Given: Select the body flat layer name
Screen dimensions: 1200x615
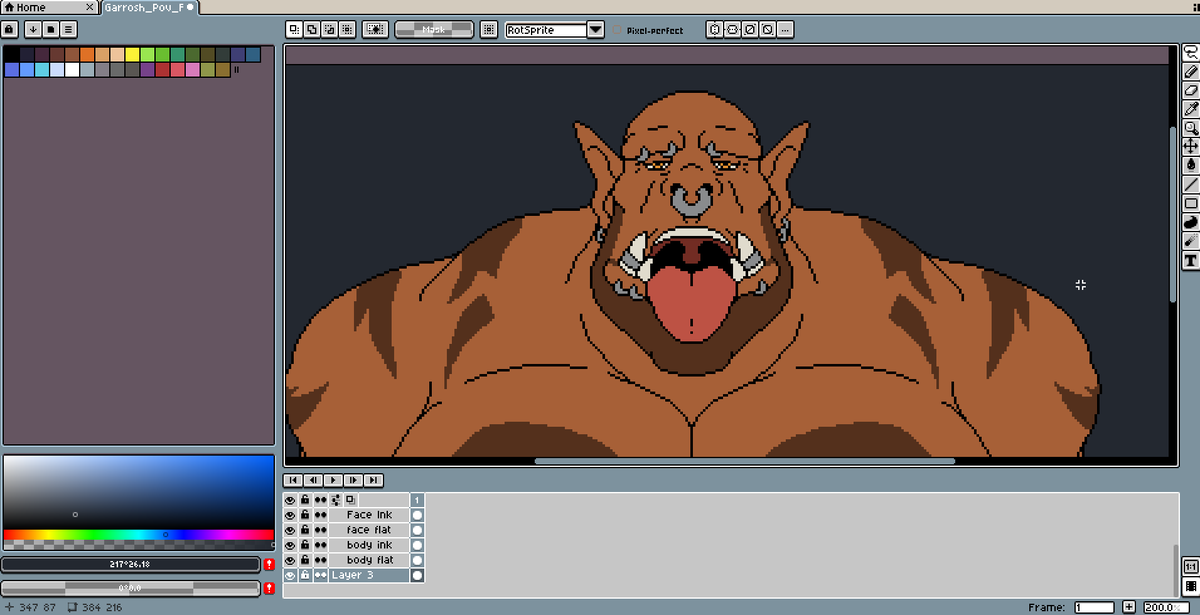Looking at the screenshot, I should tap(370, 560).
